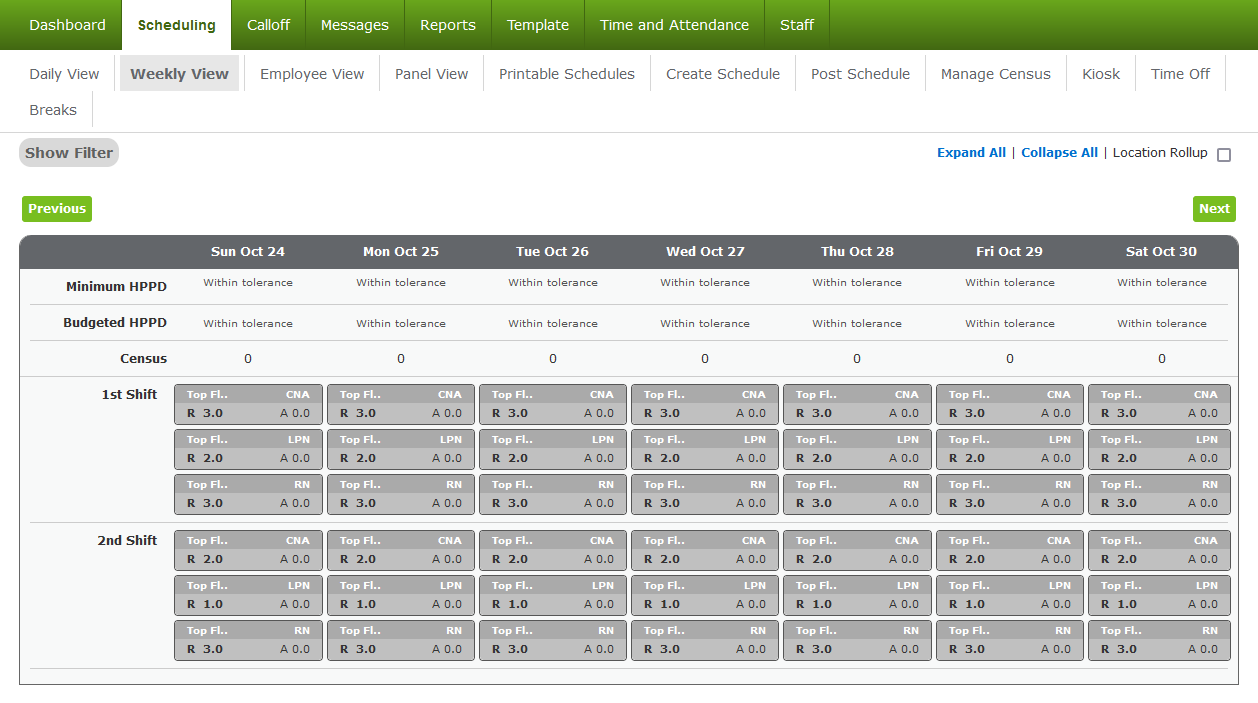Show the schedule filter options
Screen dimensions: 1258x703
tap(68, 152)
